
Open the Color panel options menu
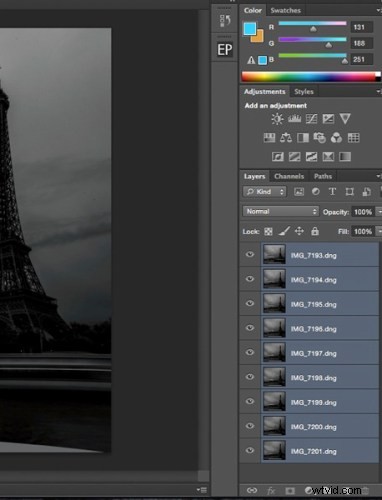coord(379,10)
